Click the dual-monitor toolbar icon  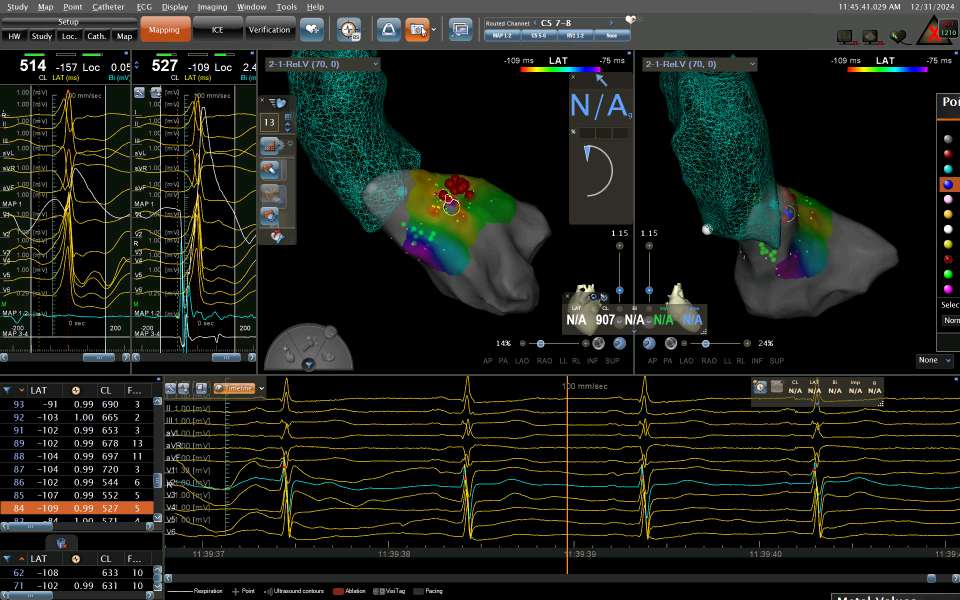(460, 29)
